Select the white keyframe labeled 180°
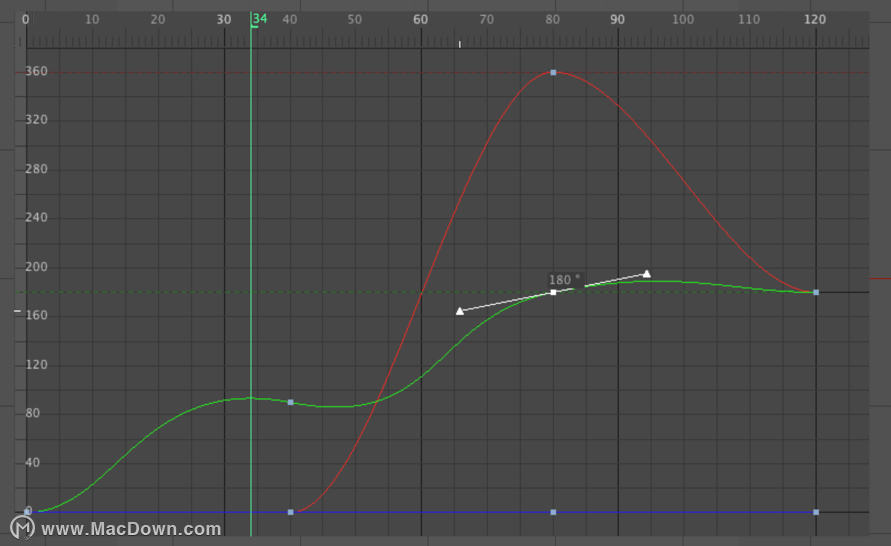891x546 pixels. (x=553, y=293)
